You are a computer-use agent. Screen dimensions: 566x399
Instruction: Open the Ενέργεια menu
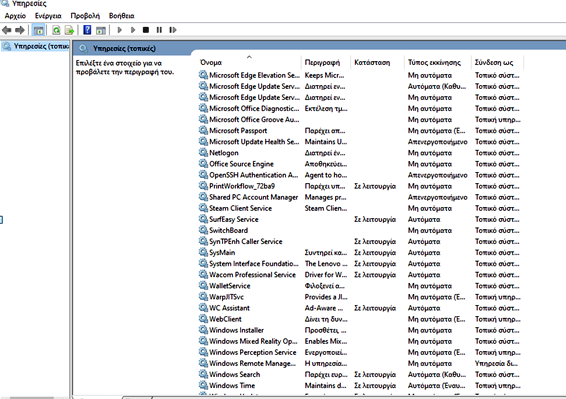(x=48, y=16)
